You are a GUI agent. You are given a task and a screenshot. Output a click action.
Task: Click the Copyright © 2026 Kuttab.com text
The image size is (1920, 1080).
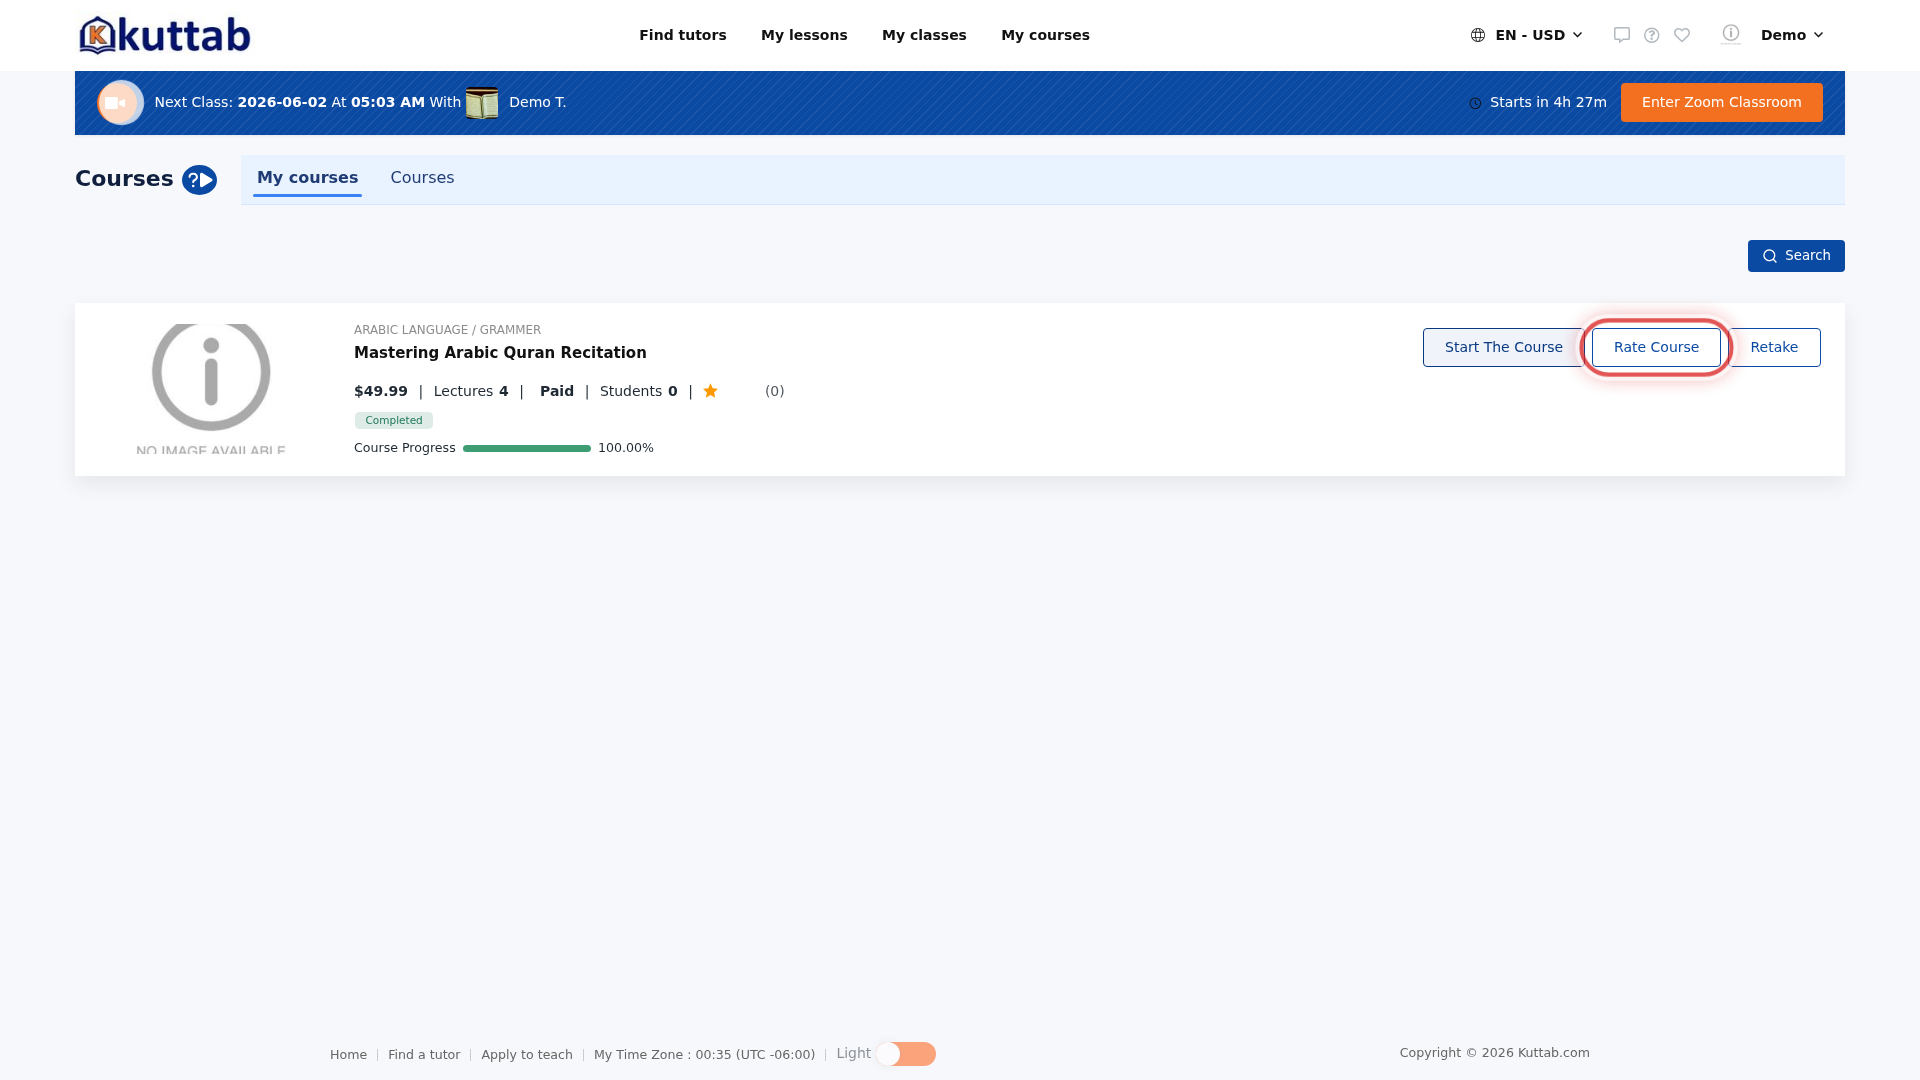coord(1494,1053)
